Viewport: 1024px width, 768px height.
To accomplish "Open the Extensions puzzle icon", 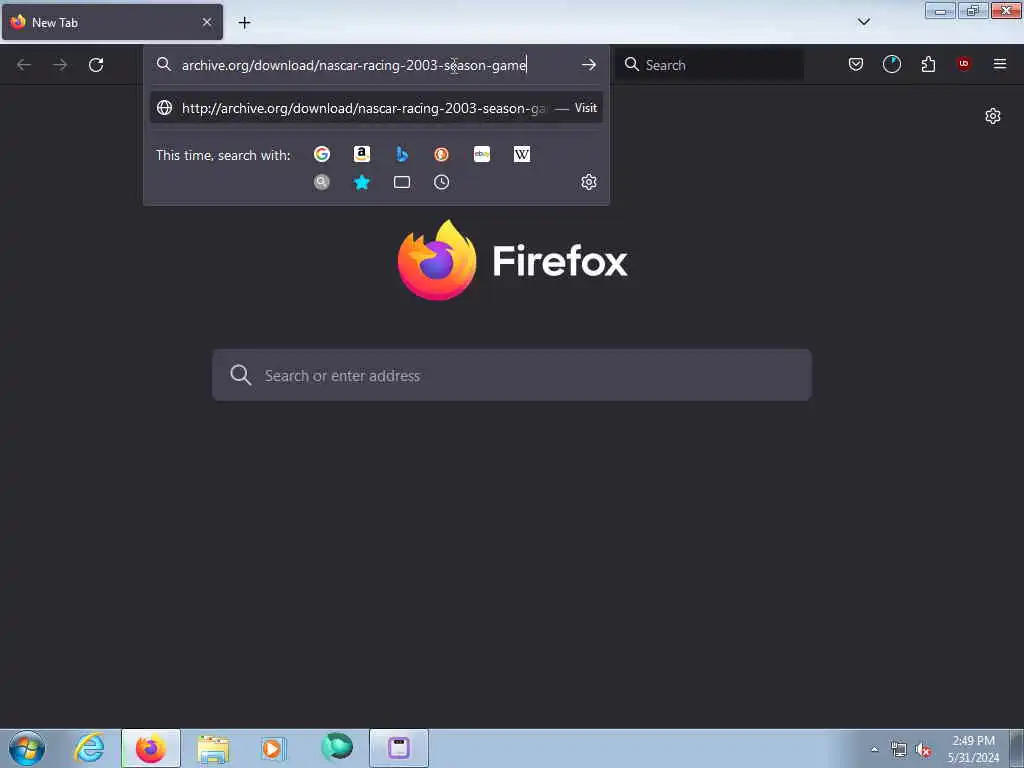I will pyautogui.click(x=928, y=64).
